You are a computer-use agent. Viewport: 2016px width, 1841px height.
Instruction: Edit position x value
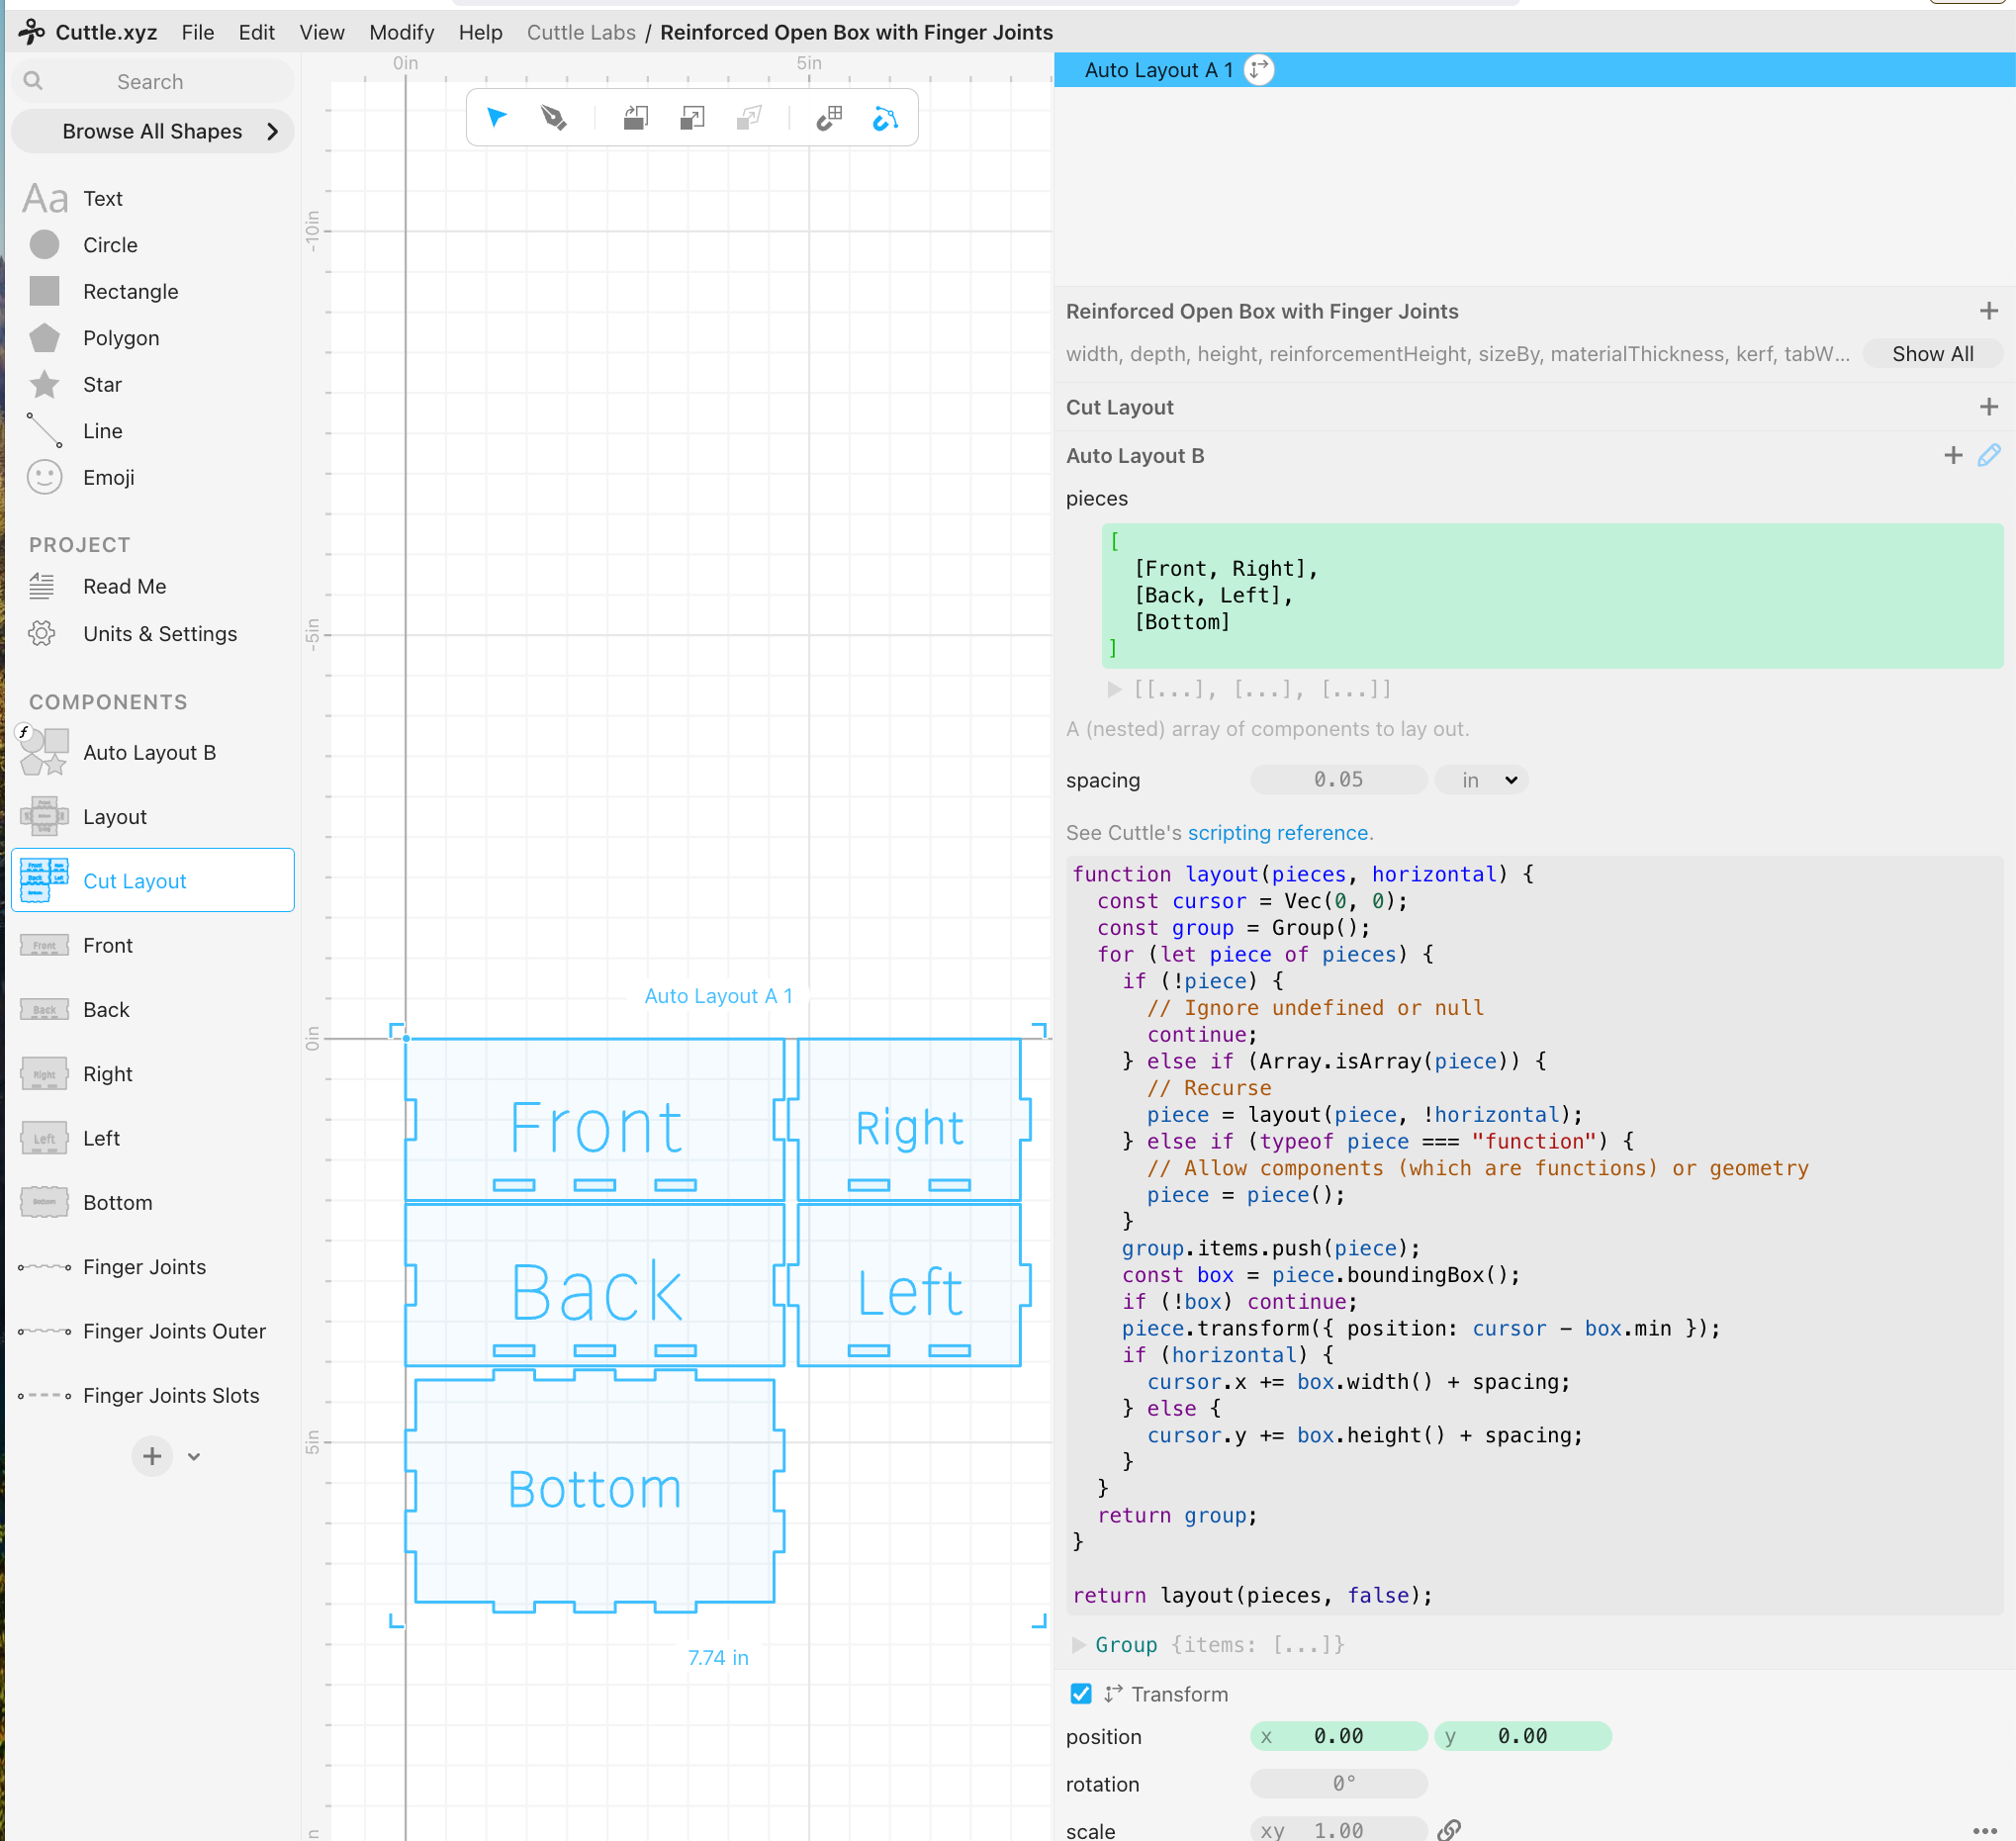tap(1338, 1737)
